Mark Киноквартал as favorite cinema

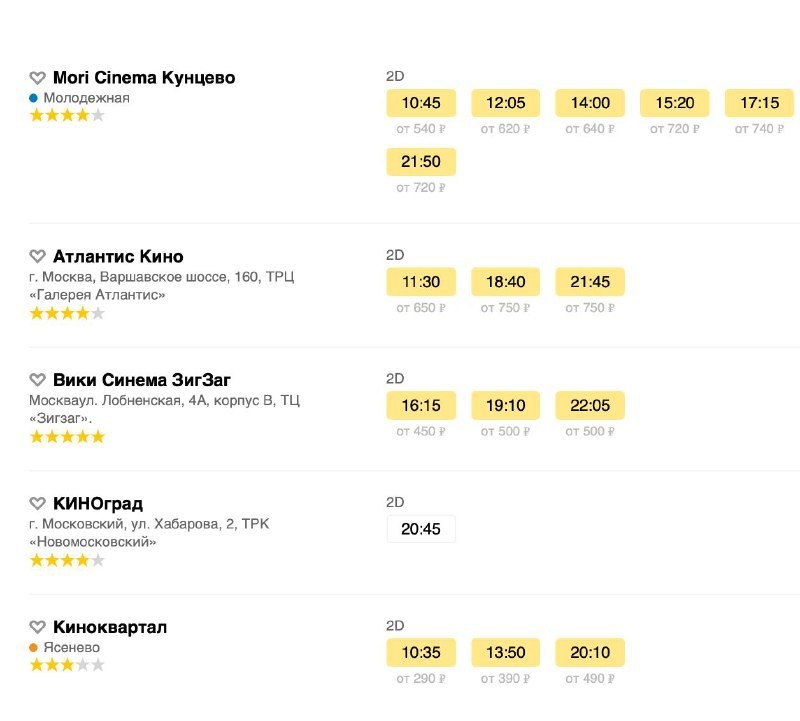pos(37,627)
